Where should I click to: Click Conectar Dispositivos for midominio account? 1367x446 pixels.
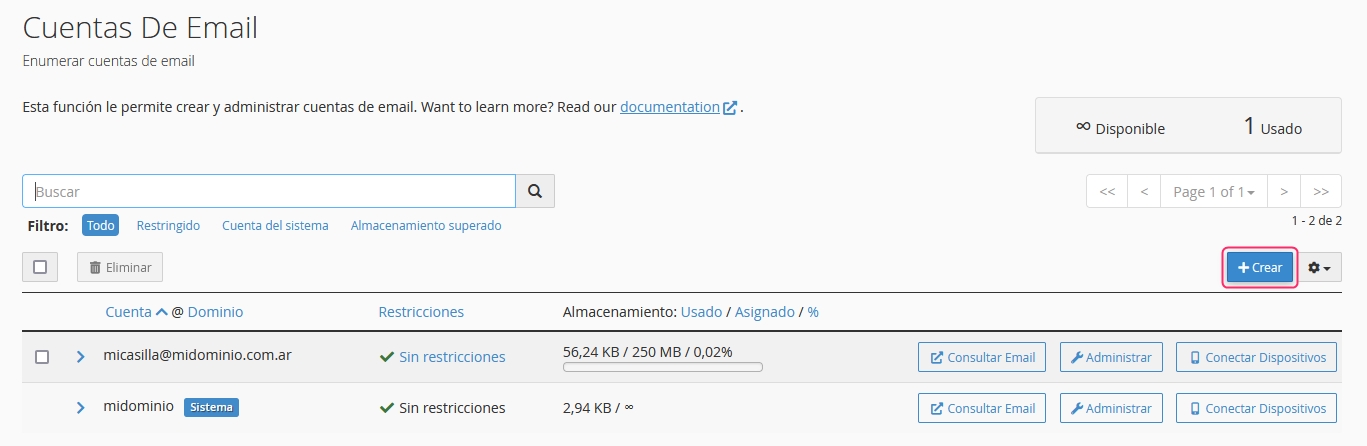(1256, 408)
